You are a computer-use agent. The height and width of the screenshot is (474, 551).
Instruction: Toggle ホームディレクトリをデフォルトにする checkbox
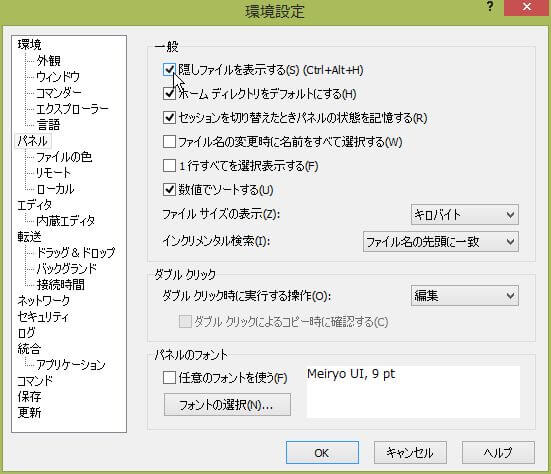[169, 93]
